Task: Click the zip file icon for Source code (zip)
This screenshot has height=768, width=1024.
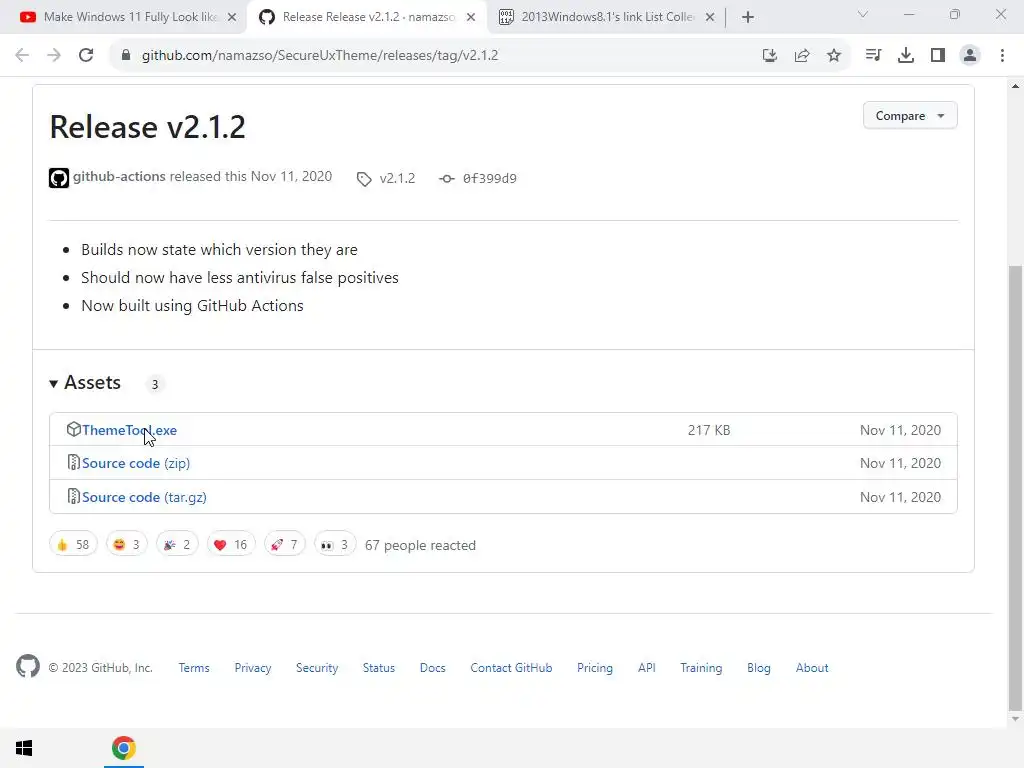Action: click(73, 462)
